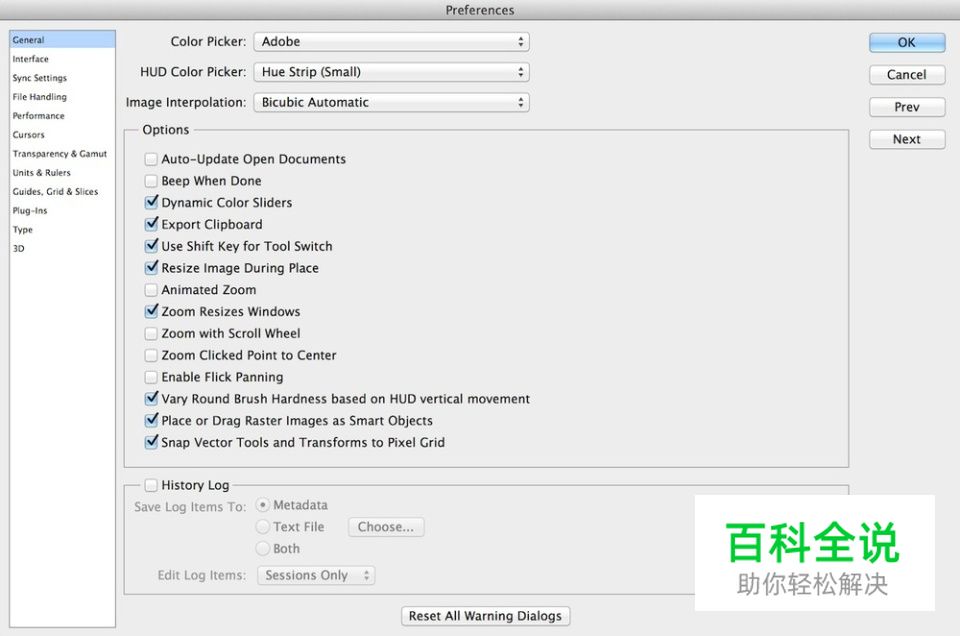The height and width of the screenshot is (636, 960).
Task: Enable Auto-Update Open Documents
Action: tap(151, 159)
